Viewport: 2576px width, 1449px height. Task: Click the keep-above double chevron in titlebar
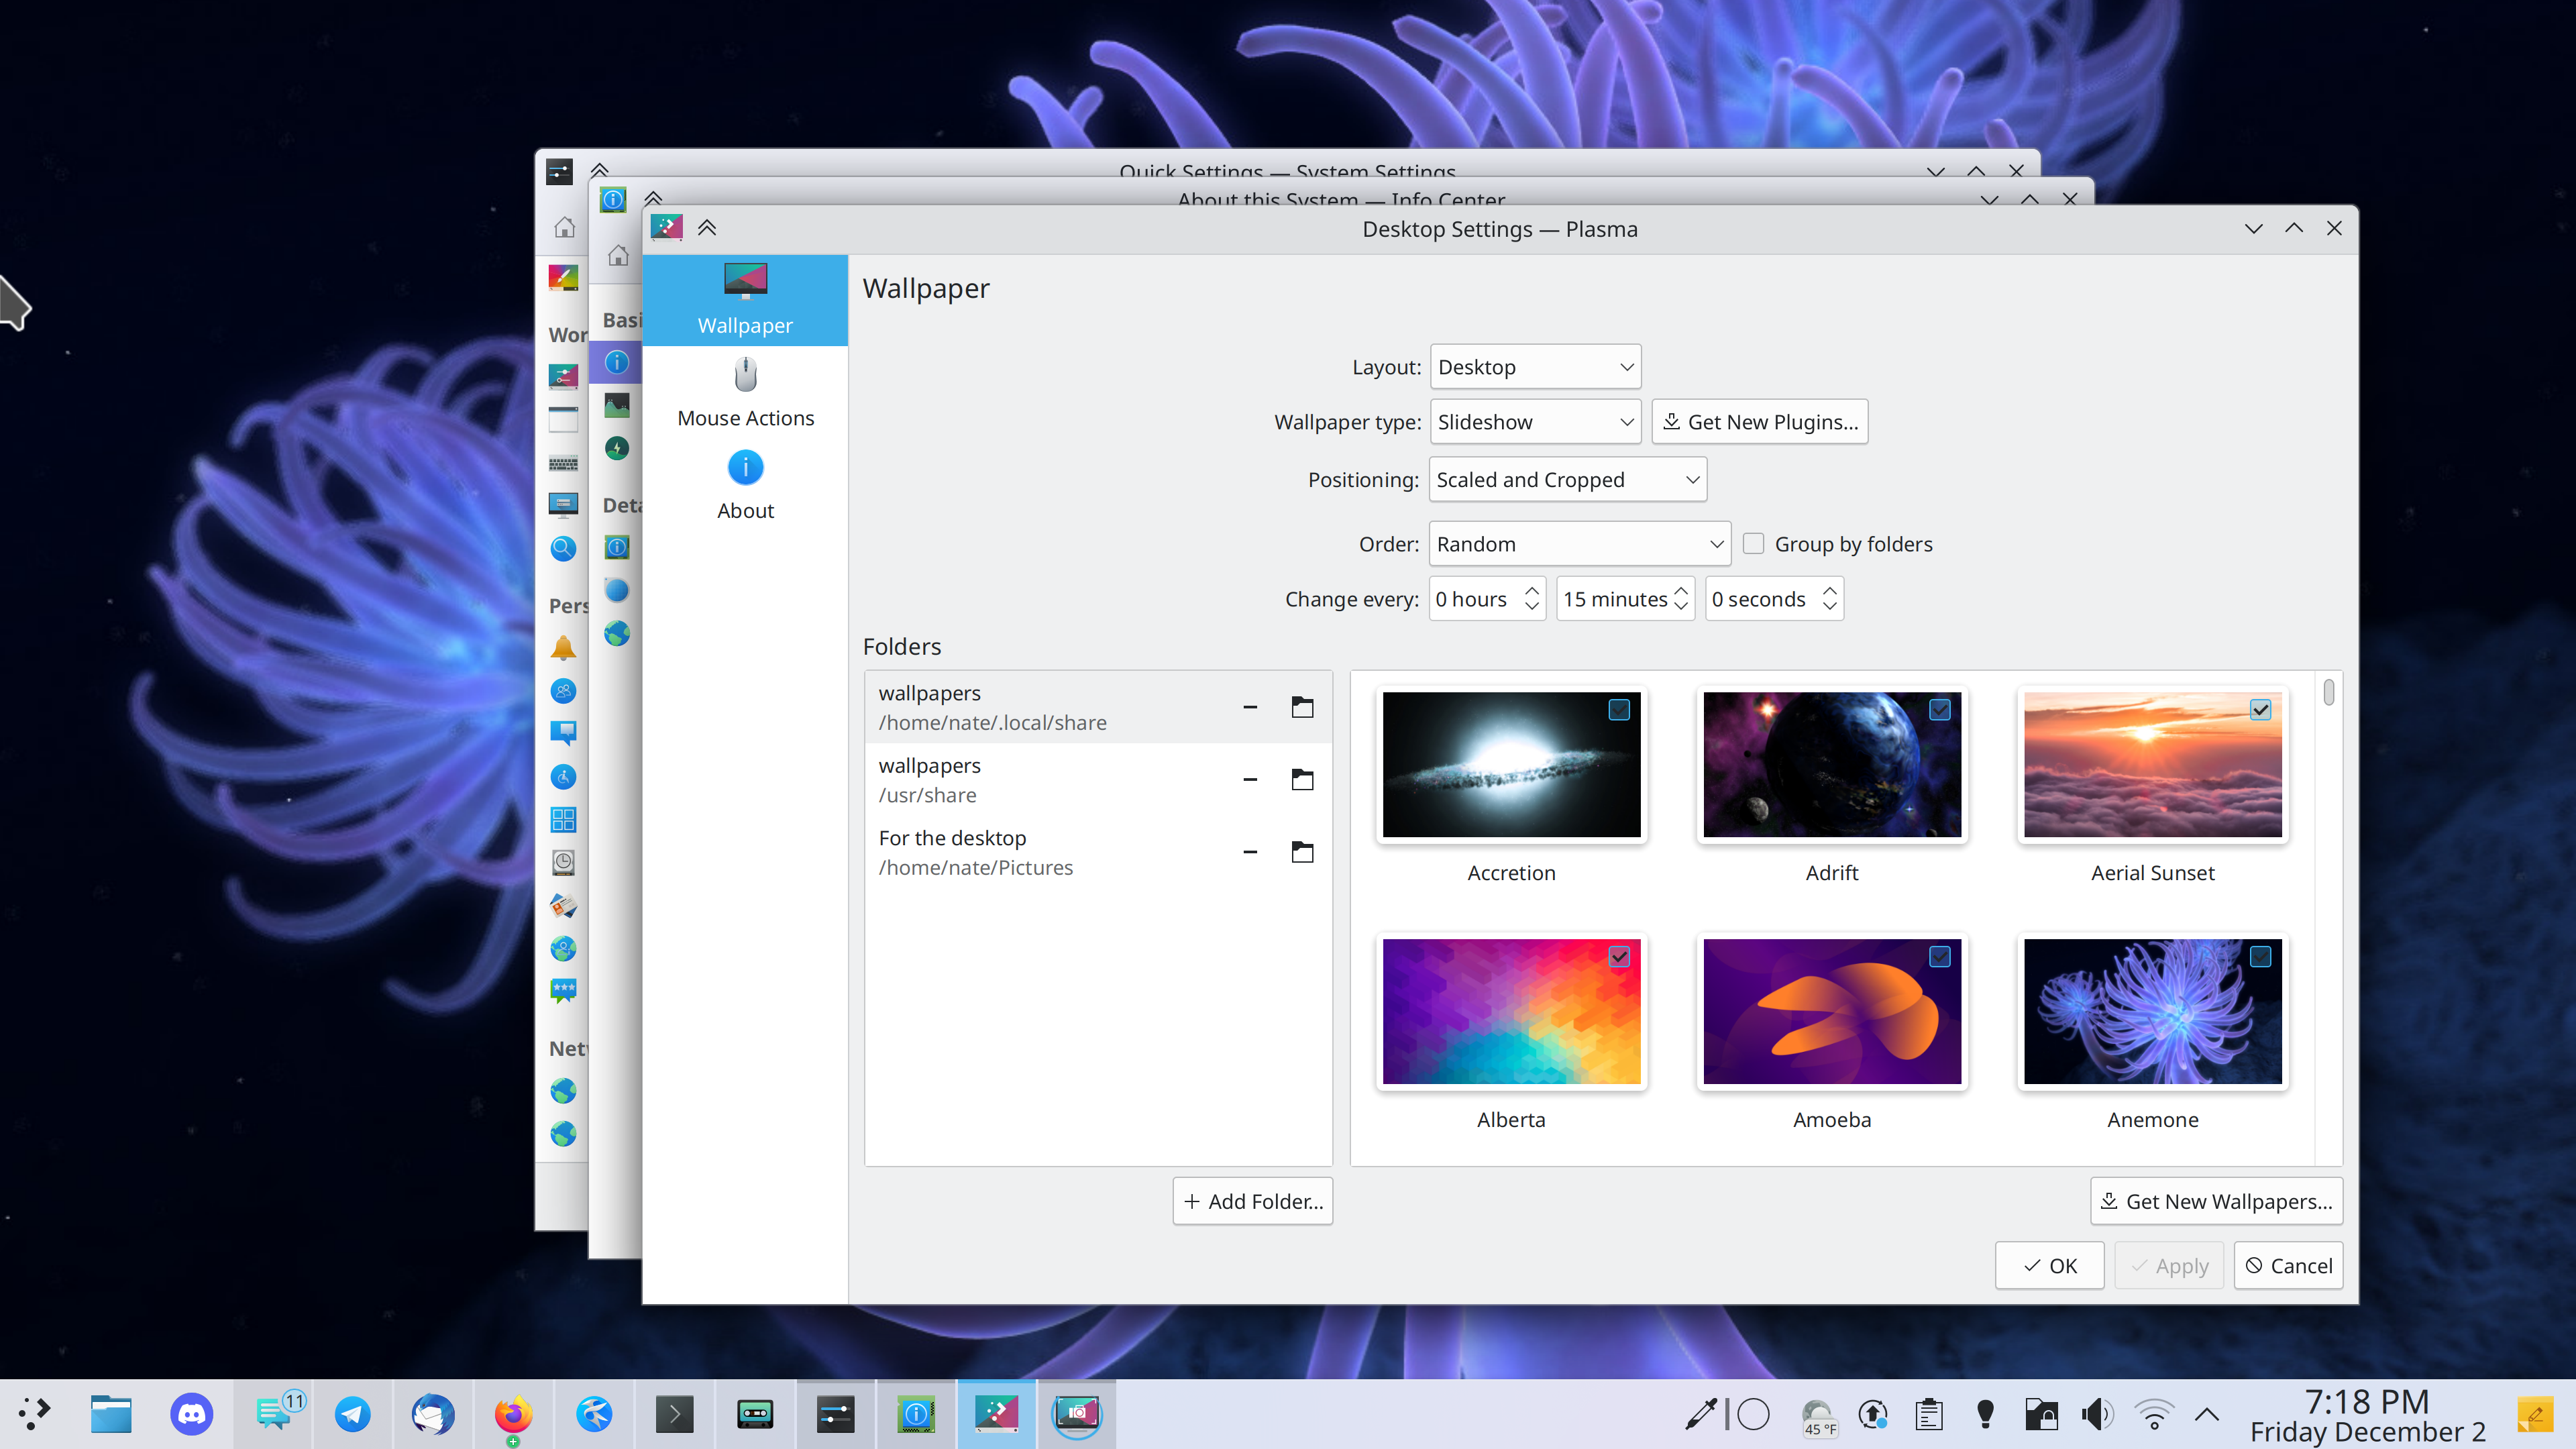707,228
